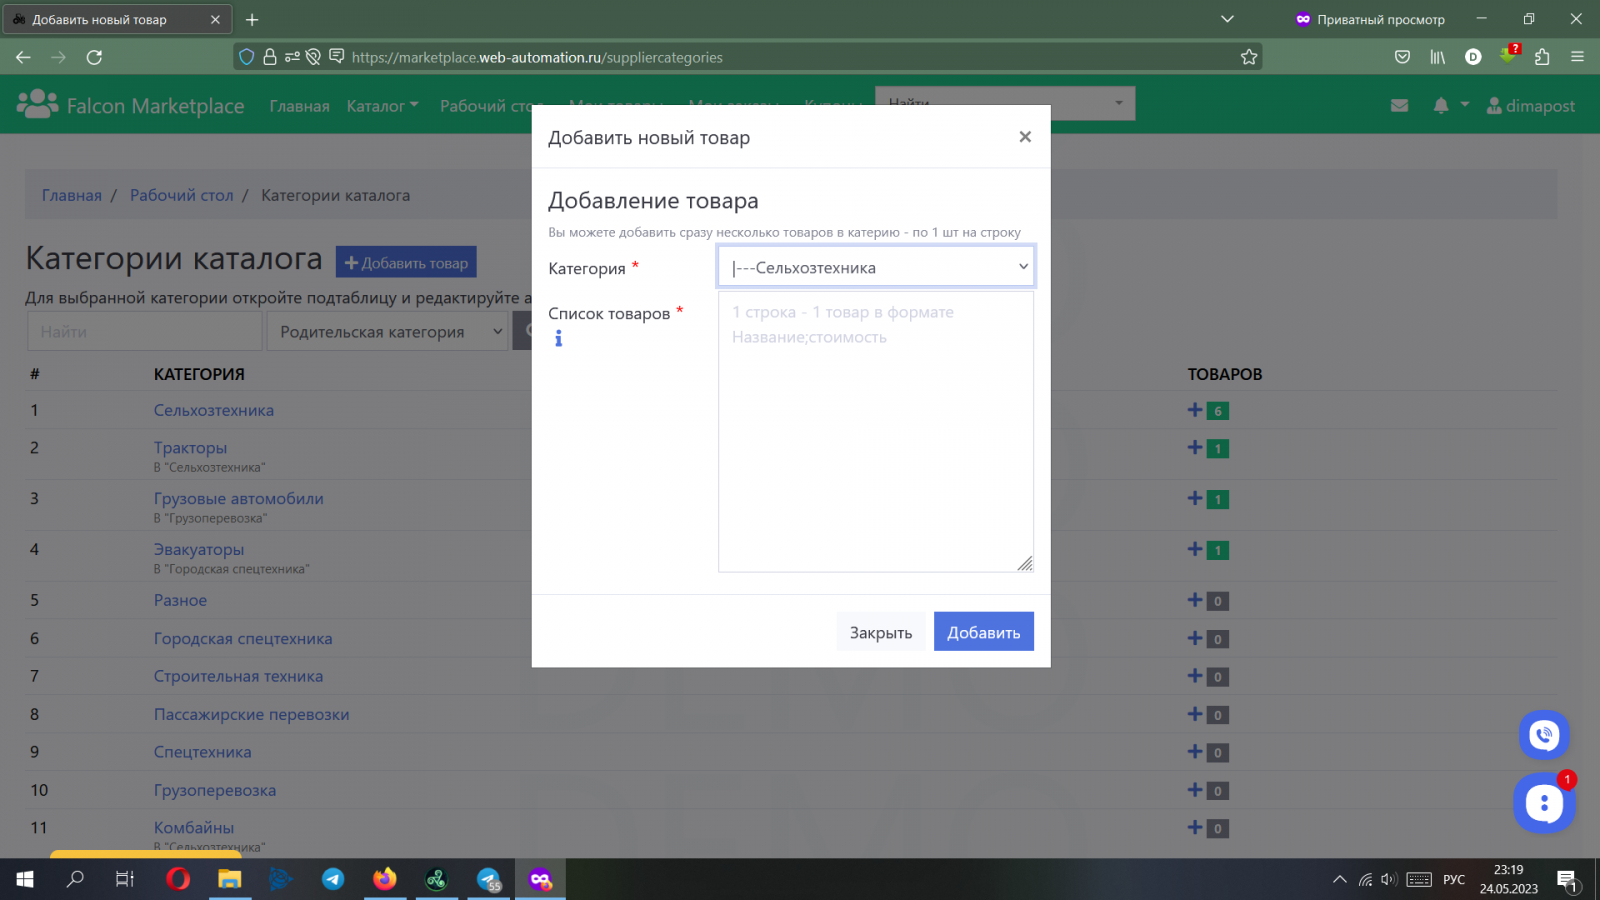Expand the Каталог navigation menu

point(382,106)
